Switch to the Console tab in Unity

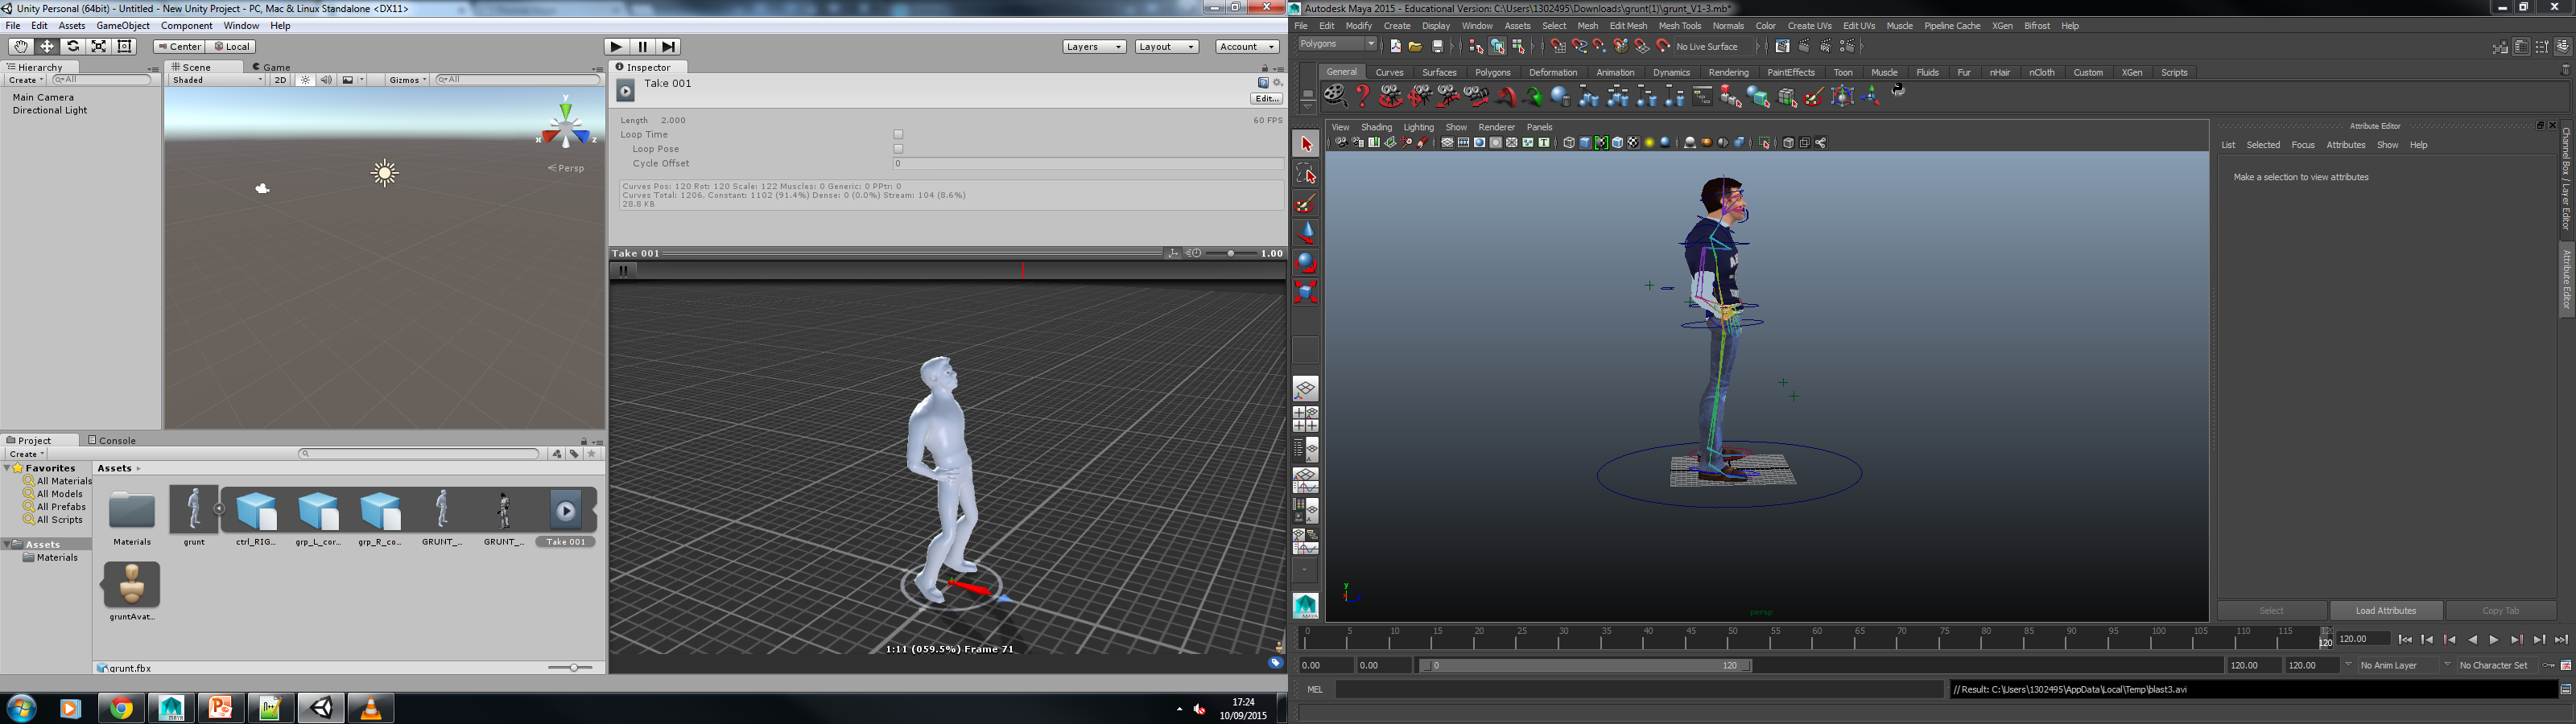(x=112, y=440)
